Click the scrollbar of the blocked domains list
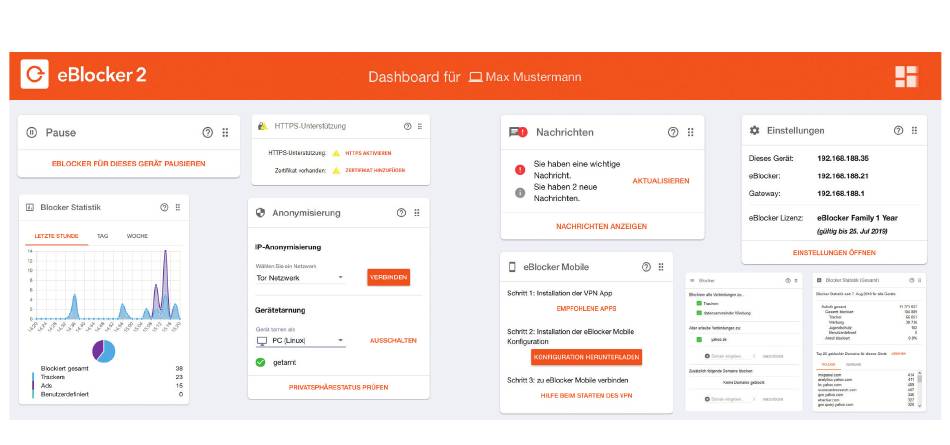The height and width of the screenshot is (445, 950). point(920,389)
